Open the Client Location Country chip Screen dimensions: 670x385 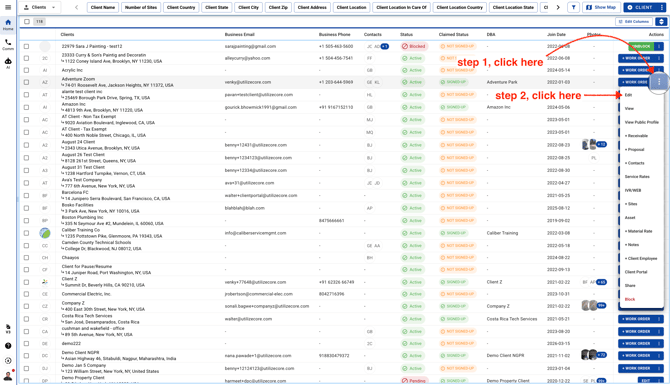(459, 7)
